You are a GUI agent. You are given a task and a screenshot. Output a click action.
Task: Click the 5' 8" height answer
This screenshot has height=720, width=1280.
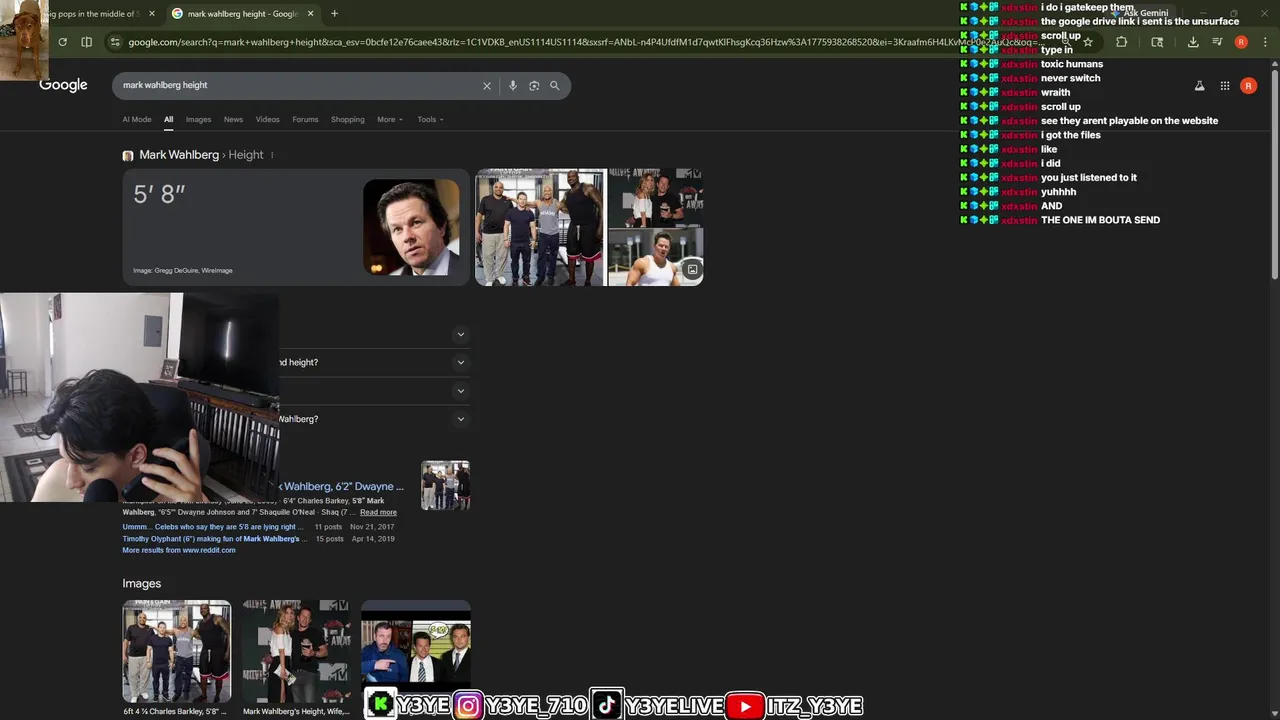(x=160, y=195)
